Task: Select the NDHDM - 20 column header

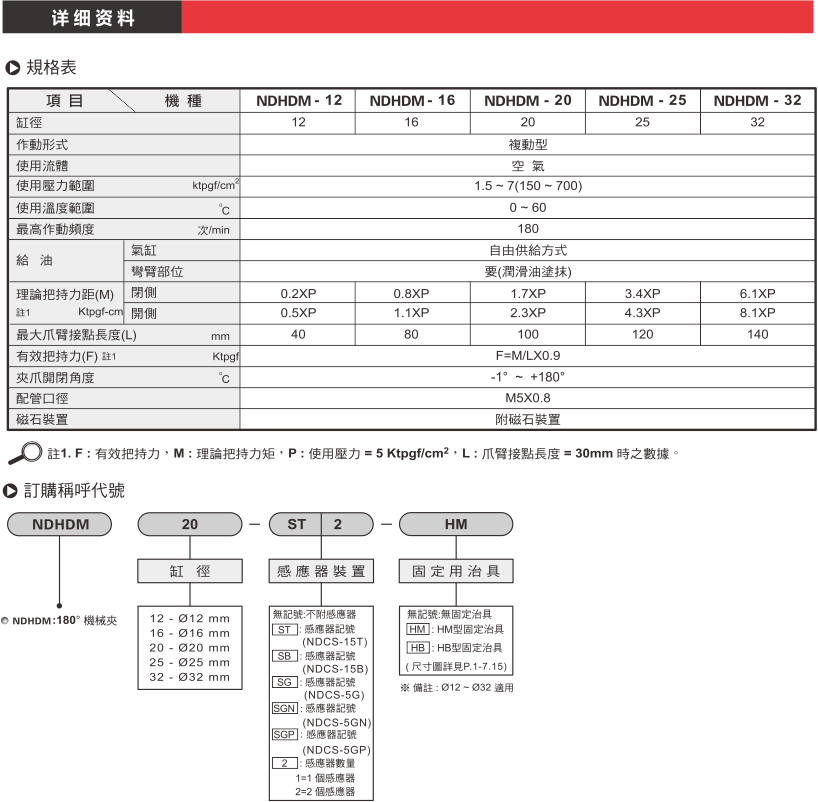Action: tap(528, 100)
